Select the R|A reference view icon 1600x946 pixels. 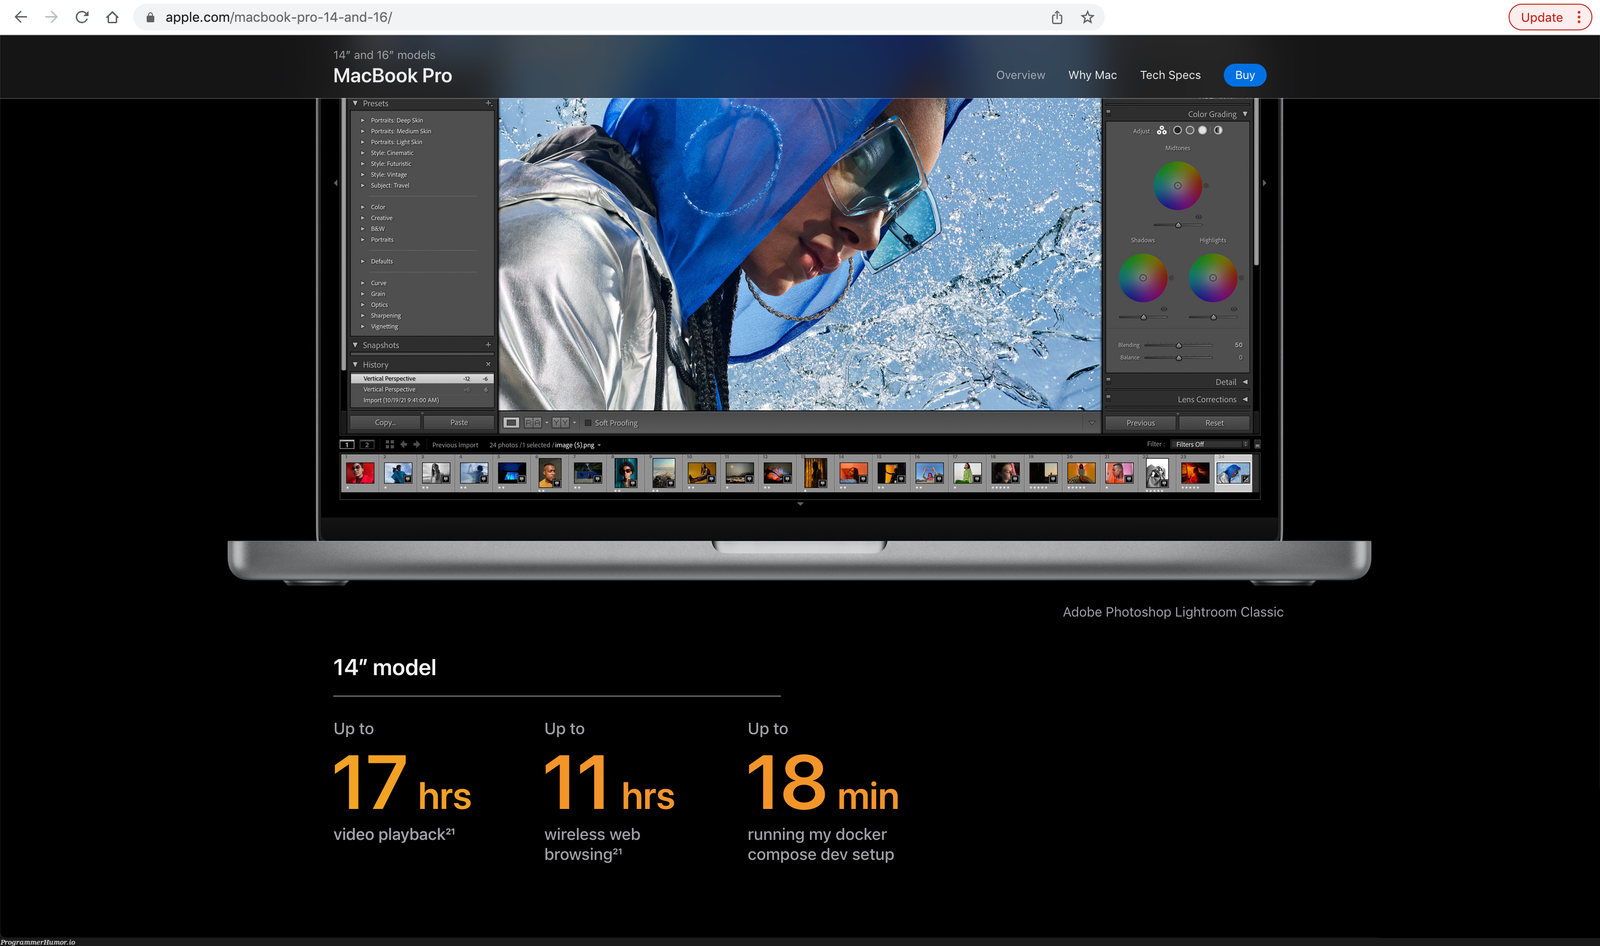[x=533, y=422]
